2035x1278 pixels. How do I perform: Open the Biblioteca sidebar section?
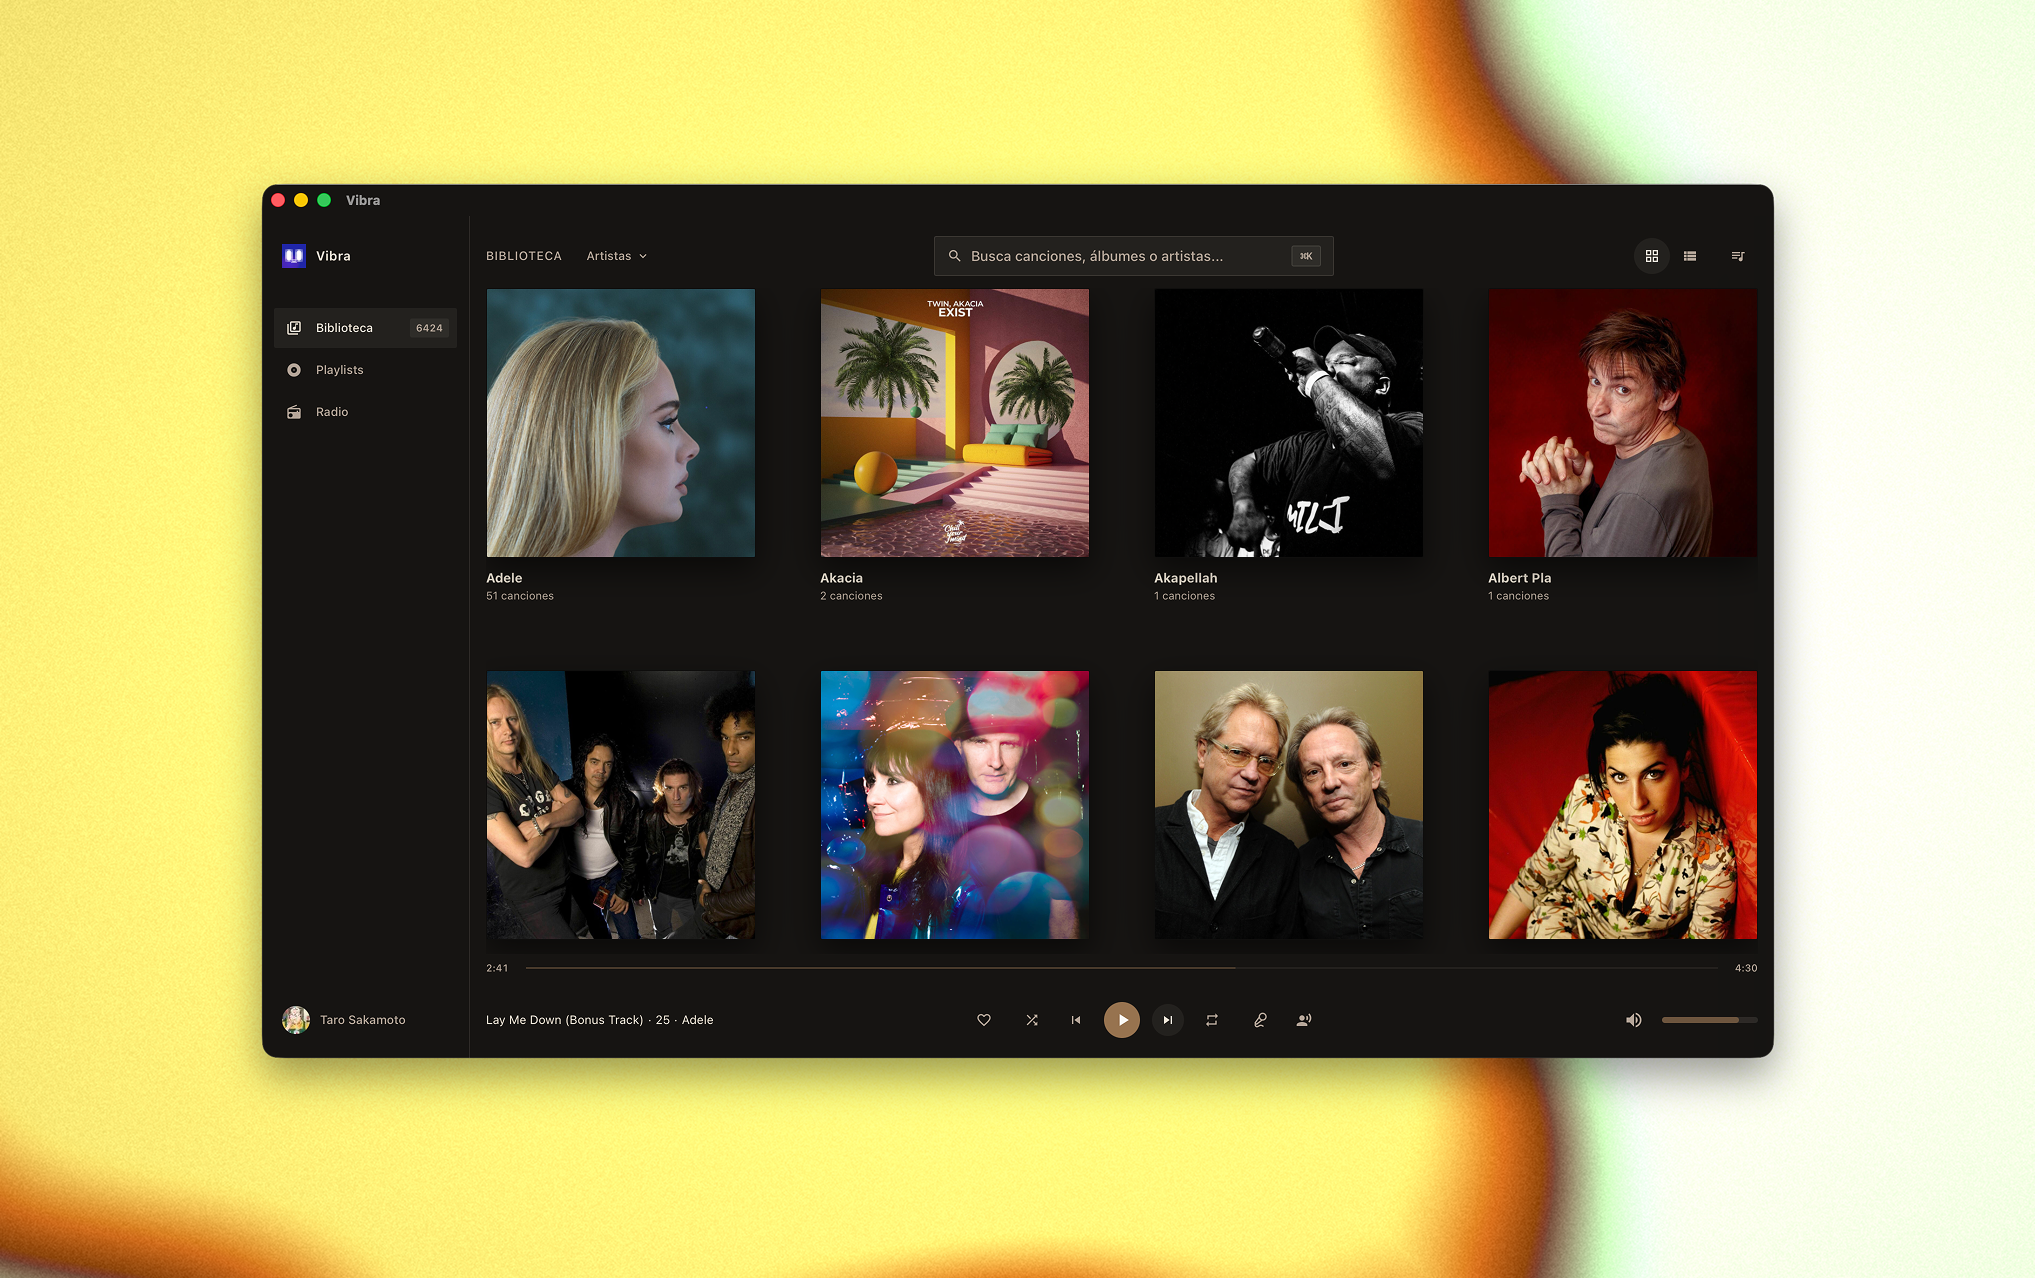365,328
